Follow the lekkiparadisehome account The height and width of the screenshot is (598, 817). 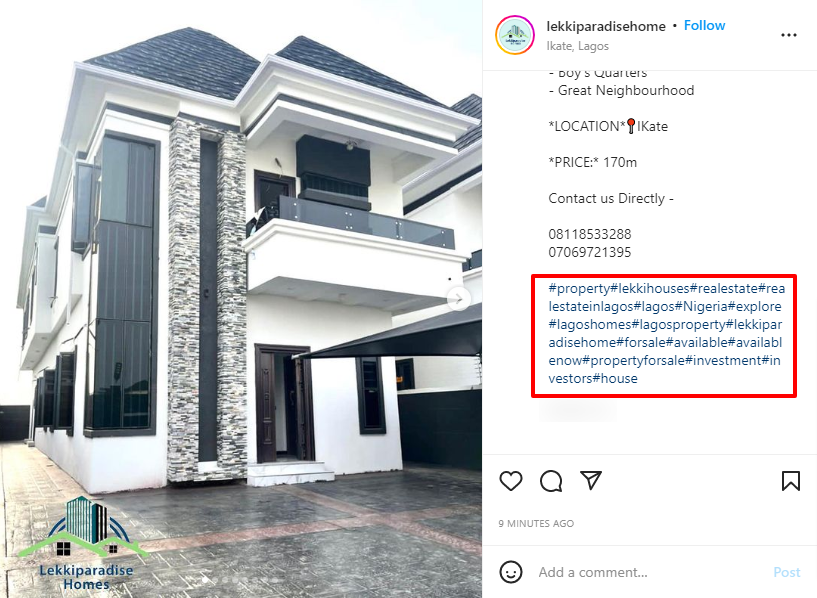click(704, 26)
